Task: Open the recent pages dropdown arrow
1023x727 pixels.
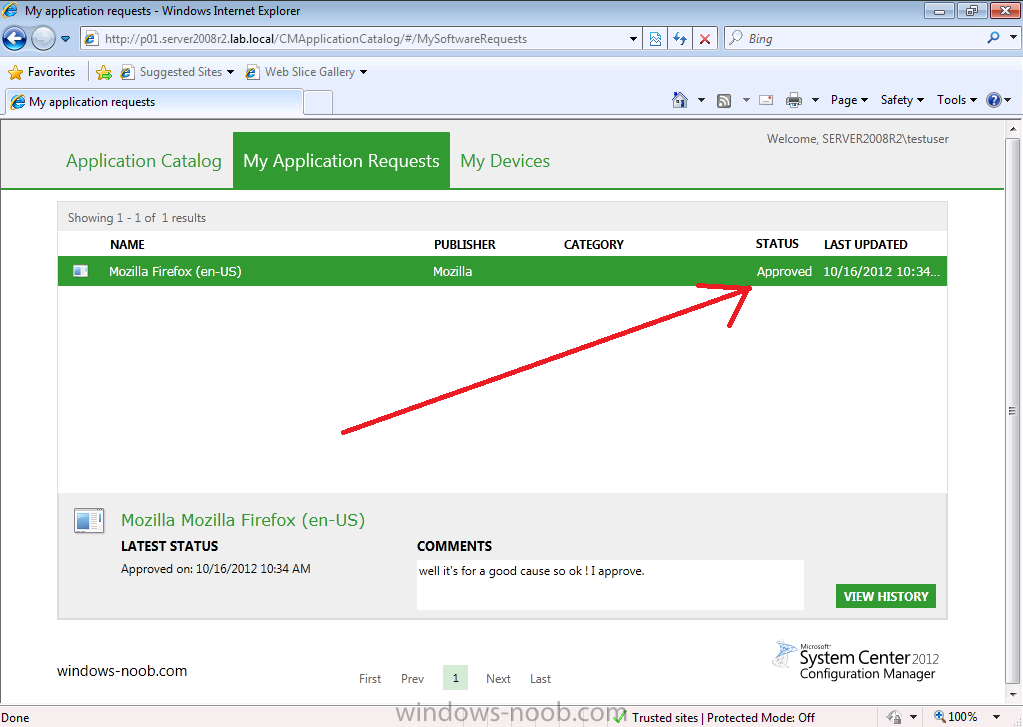Action: (x=65, y=39)
